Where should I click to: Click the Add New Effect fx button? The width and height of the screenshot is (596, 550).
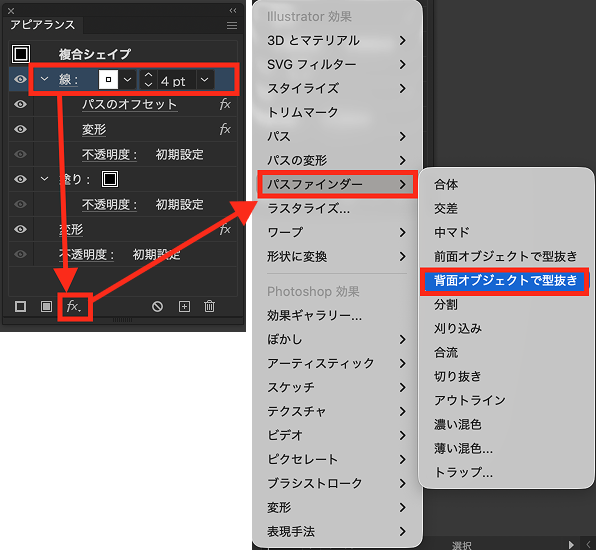74,306
